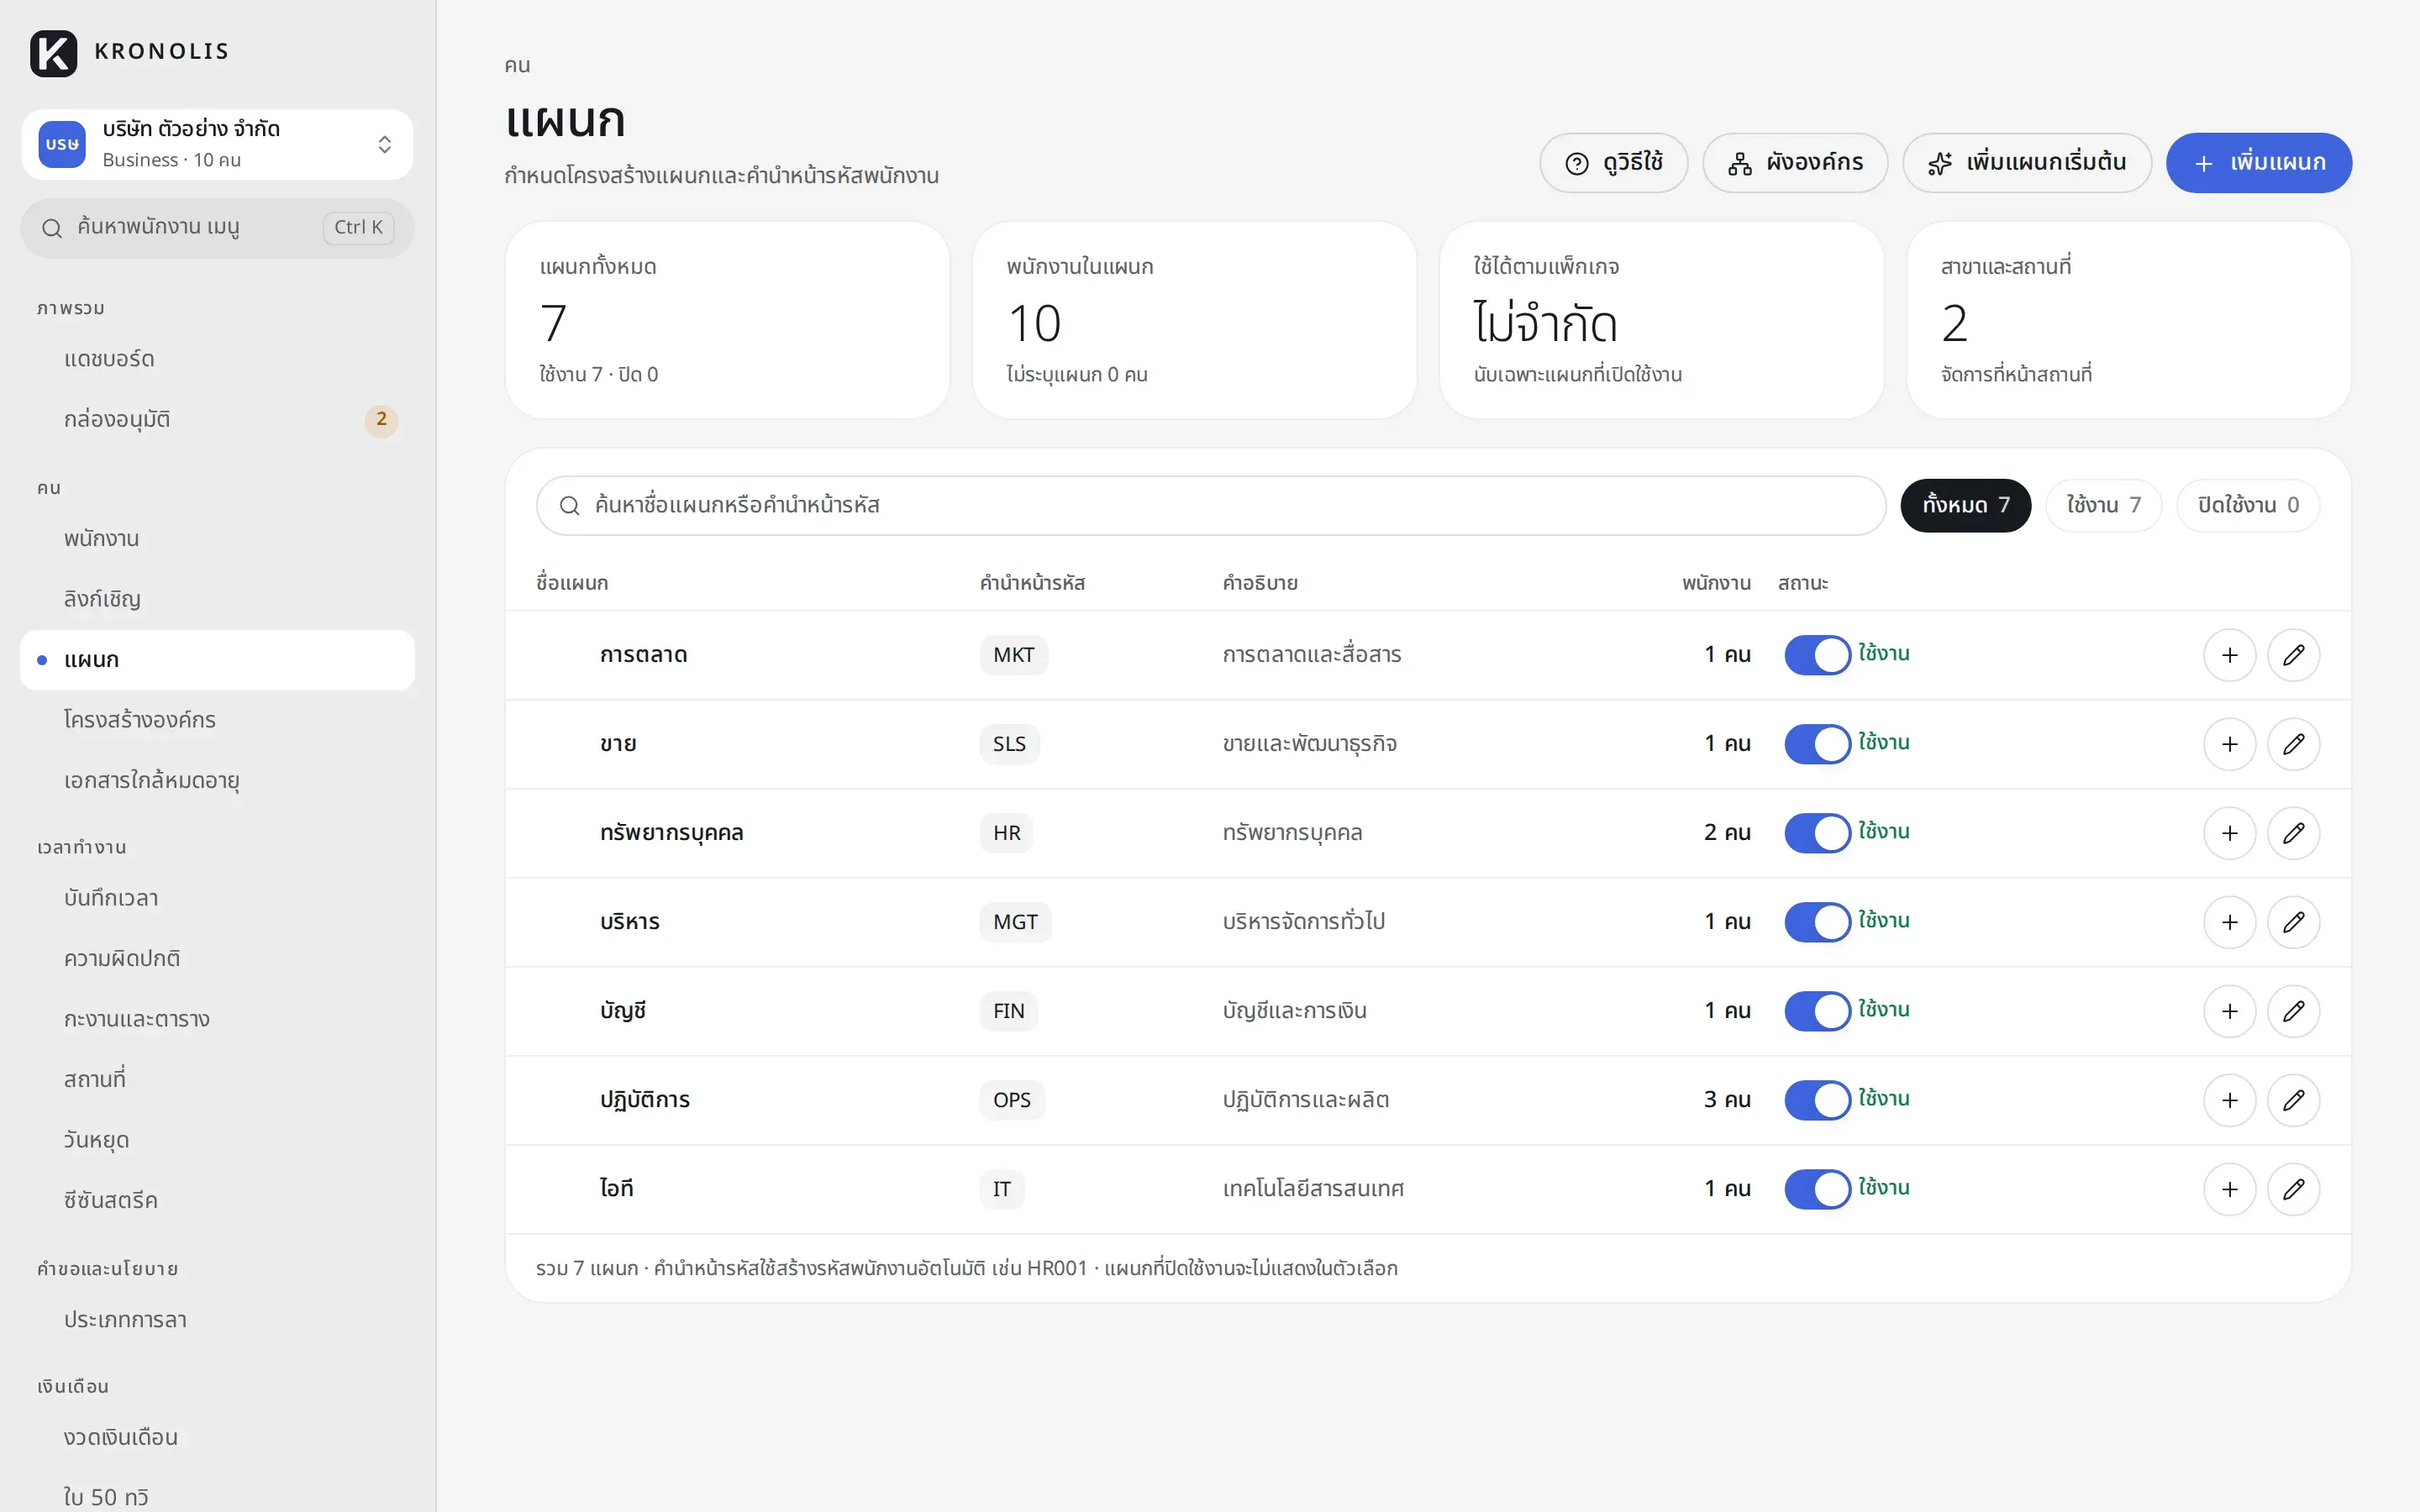The image size is (2420, 1512).
Task: Click plus icon in ปฏิบัติการ row
Action: [x=2229, y=1100]
